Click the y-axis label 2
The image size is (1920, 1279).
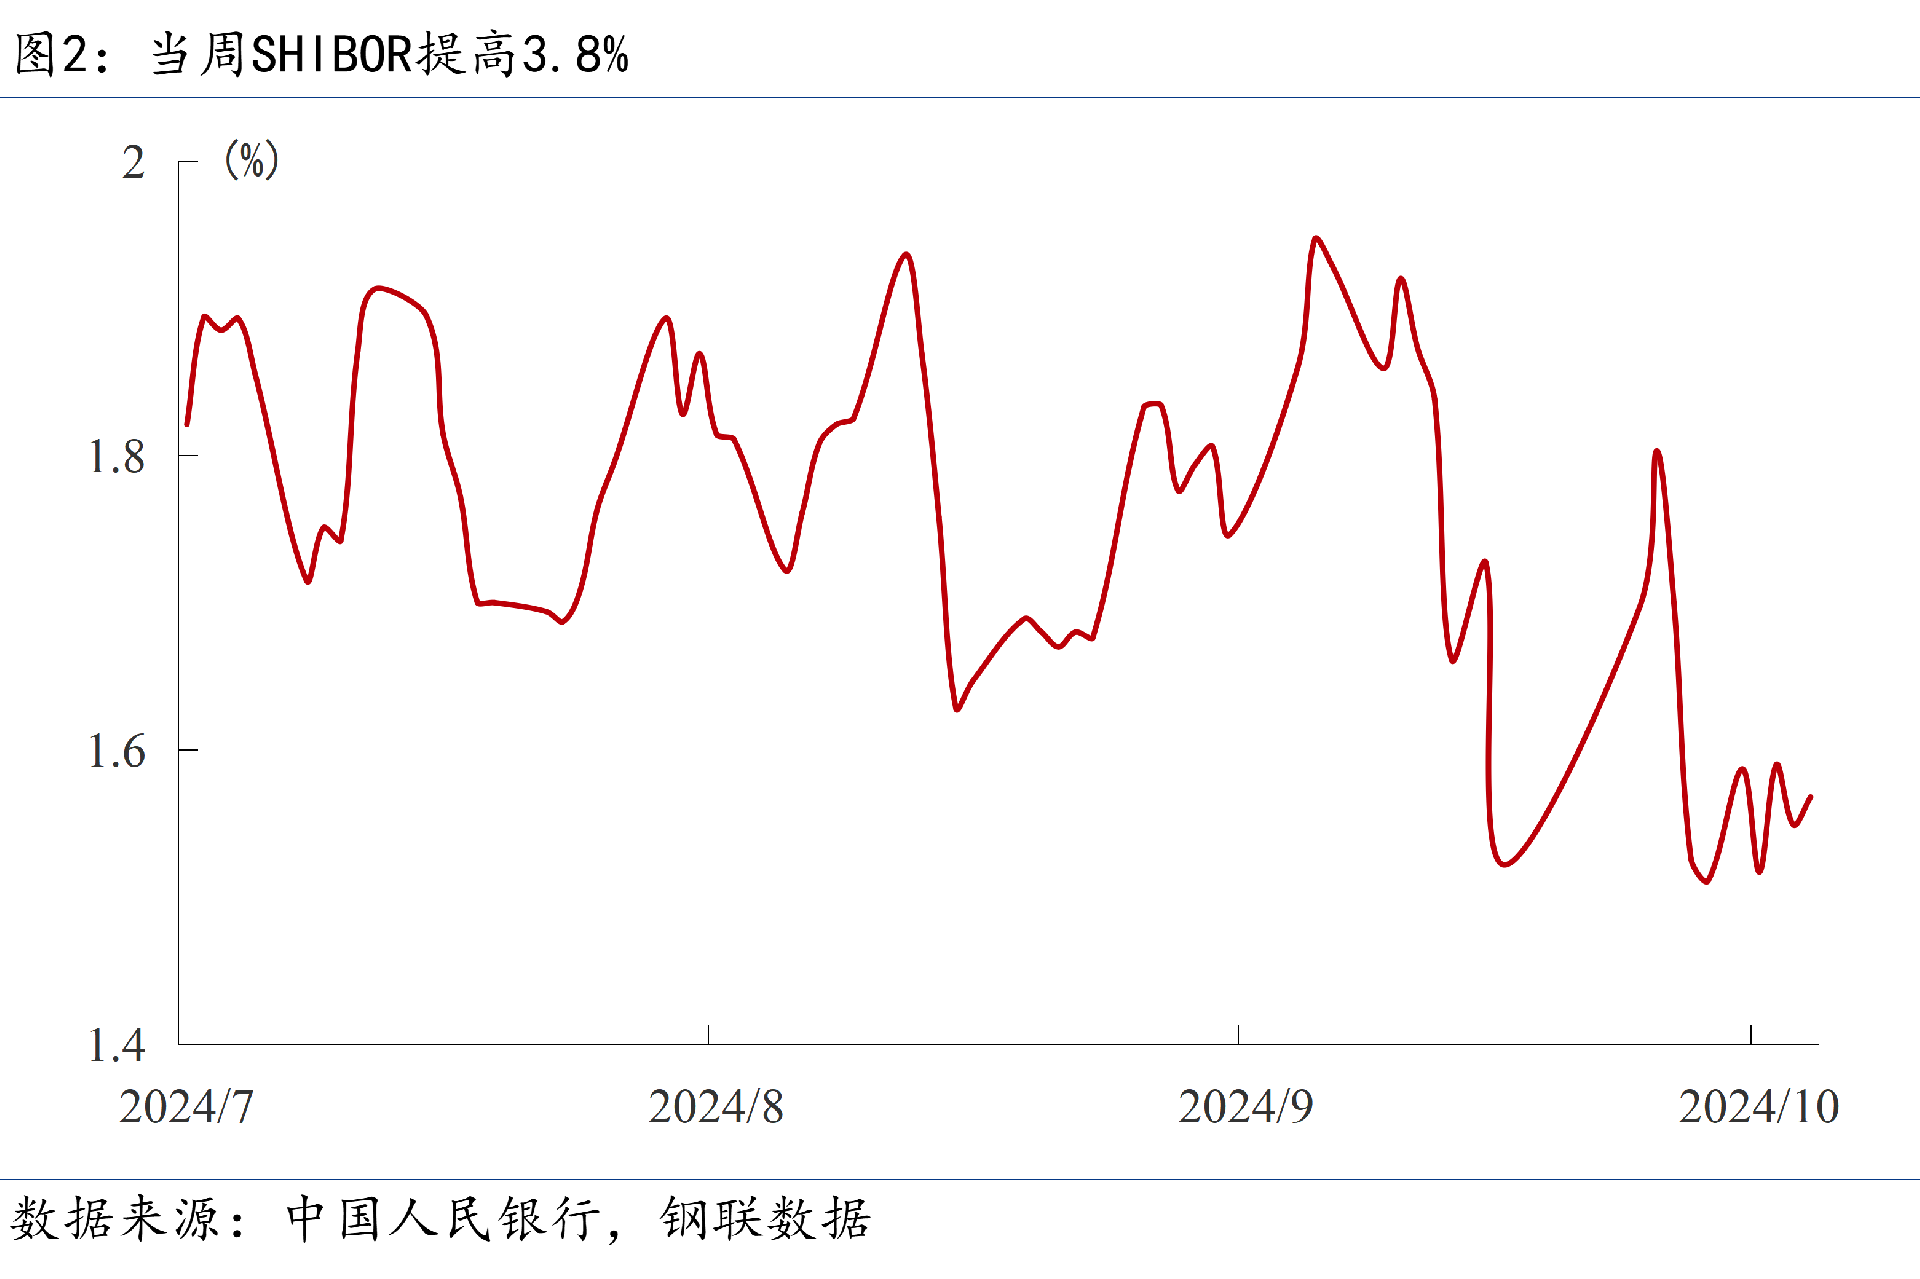(133, 163)
